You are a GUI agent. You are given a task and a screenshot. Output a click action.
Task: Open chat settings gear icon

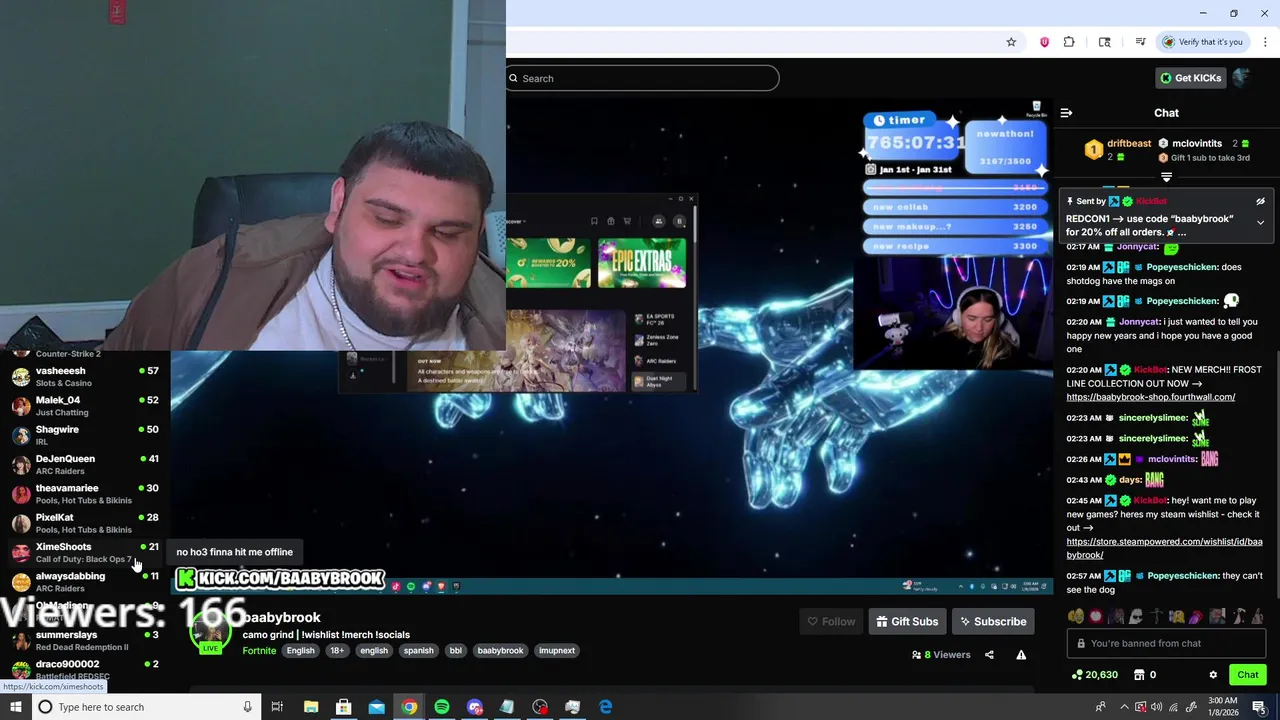tap(1213, 675)
